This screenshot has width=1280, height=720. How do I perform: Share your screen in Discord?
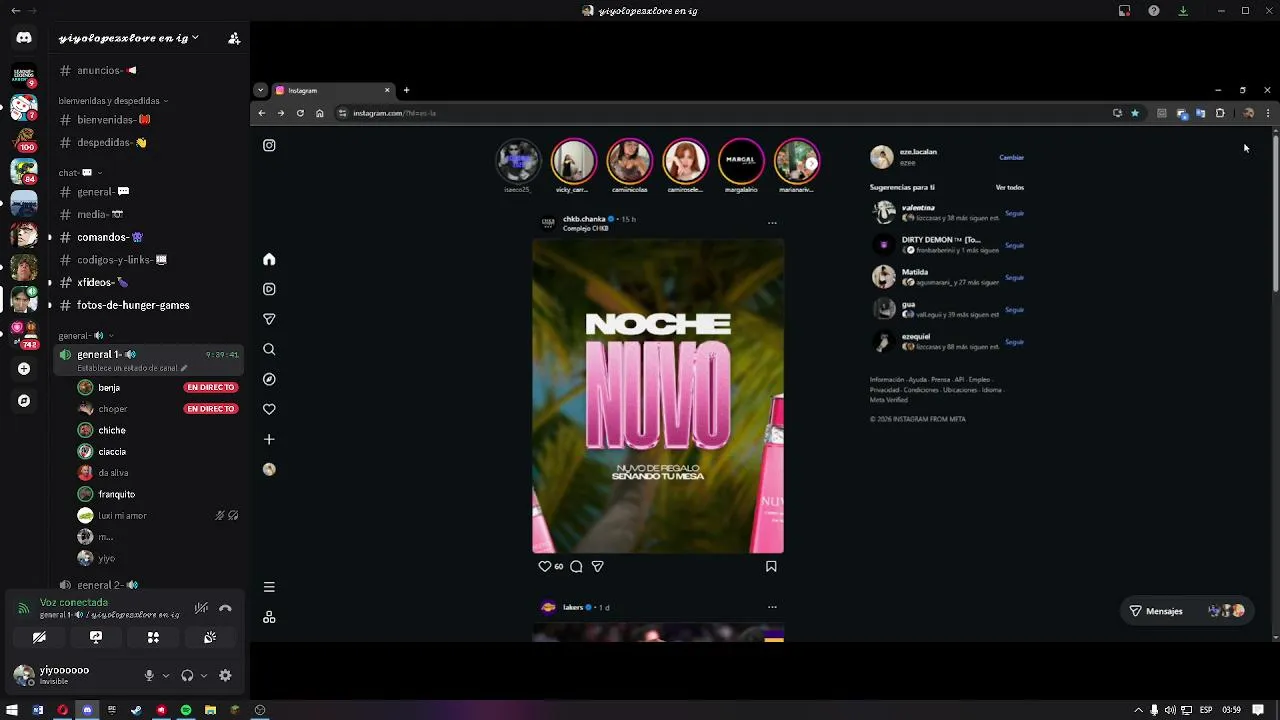click(96, 637)
